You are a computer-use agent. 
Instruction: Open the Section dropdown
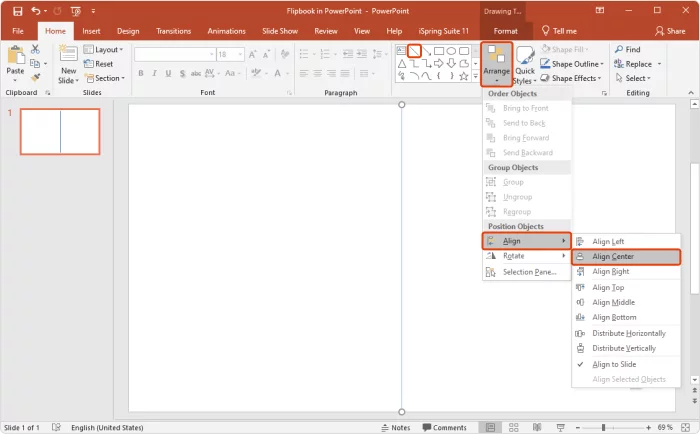click(x=105, y=78)
